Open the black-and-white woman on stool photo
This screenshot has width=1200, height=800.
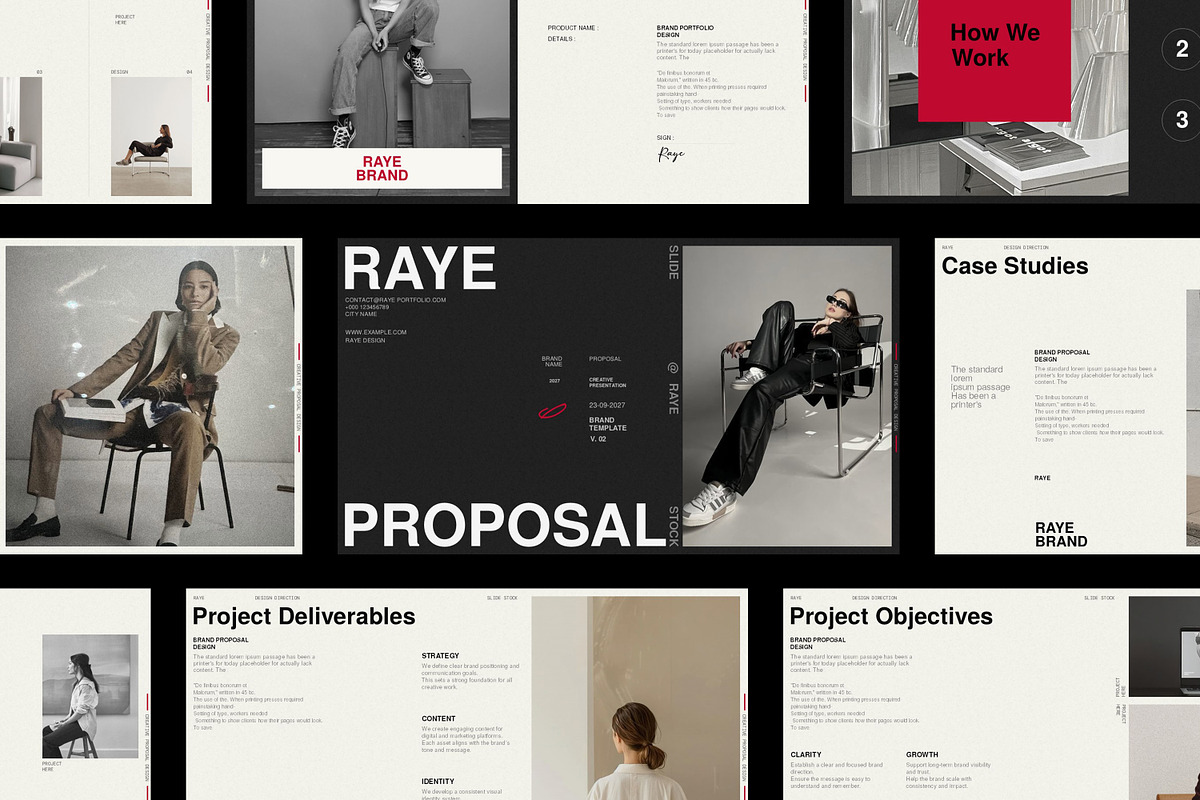[90, 696]
